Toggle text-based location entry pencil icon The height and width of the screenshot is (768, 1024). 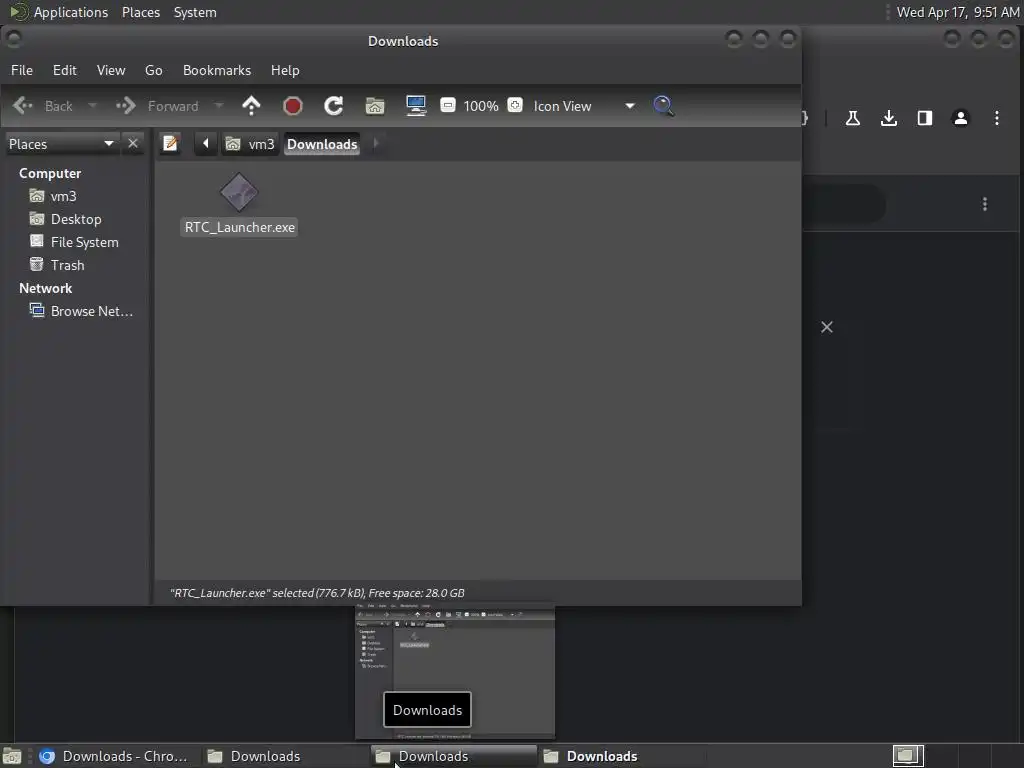pos(170,143)
